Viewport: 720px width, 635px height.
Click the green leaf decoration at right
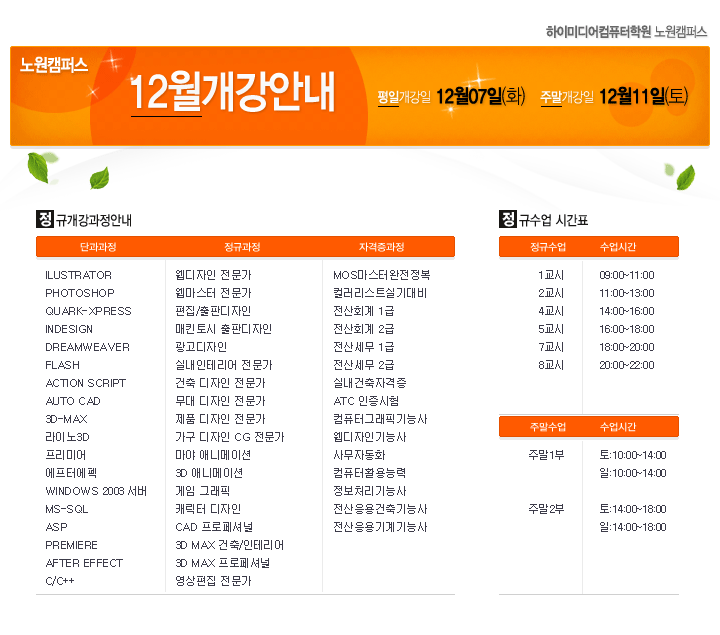click(685, 178)
